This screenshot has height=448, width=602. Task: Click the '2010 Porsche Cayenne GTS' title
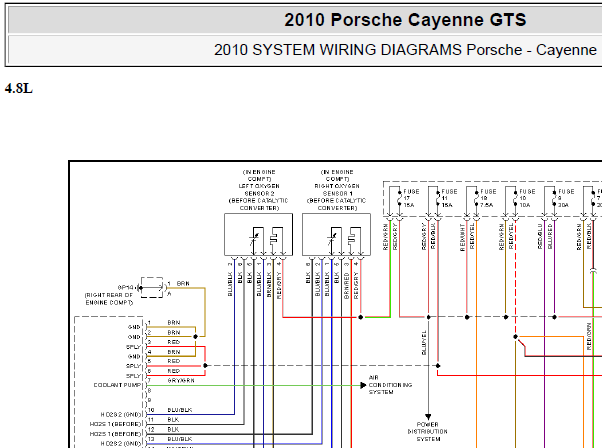point(405,20)
